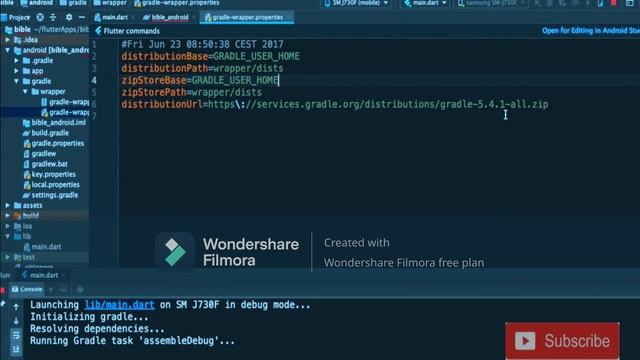The image size is (640, 360).
Task: Click the wrapper breadcrumb in navigation bar
Action: 110,3
